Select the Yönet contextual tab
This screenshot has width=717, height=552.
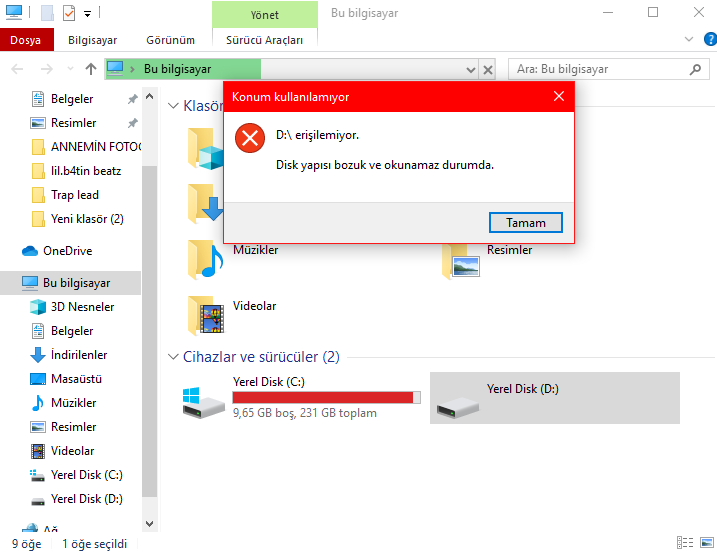click(265, 15)
